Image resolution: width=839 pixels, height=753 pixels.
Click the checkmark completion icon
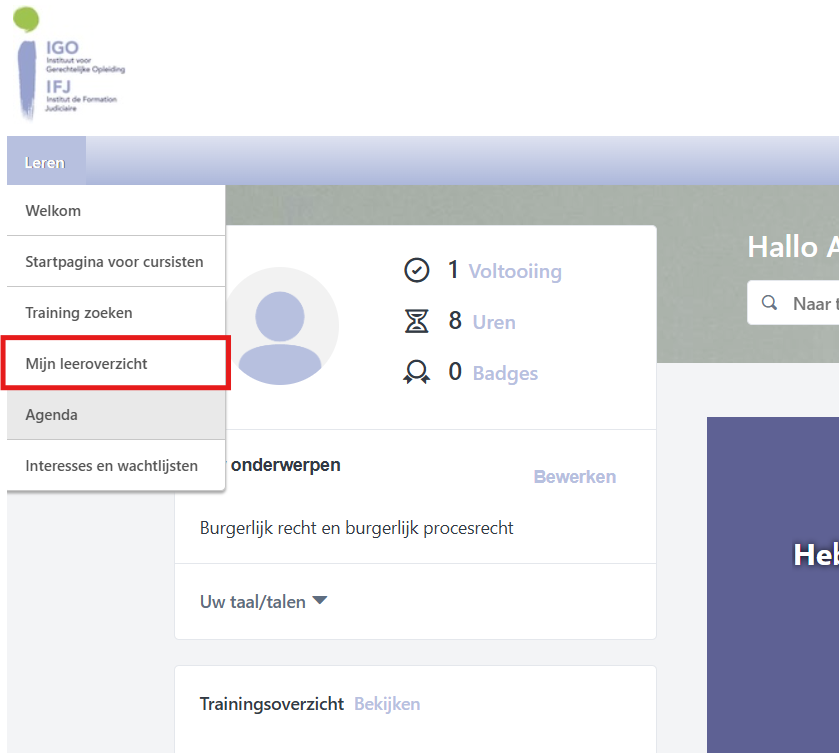(416, 270)
